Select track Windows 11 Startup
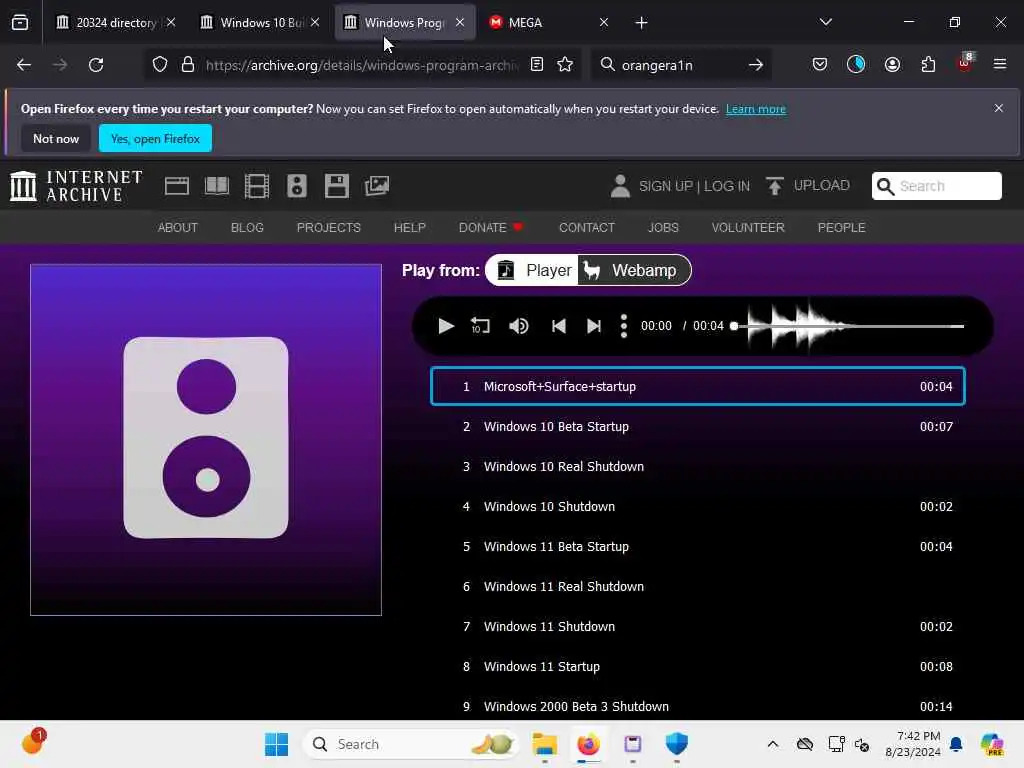The width and height of the screenshot is (1024, 768). pyautogui.click(x=697, y=667)
